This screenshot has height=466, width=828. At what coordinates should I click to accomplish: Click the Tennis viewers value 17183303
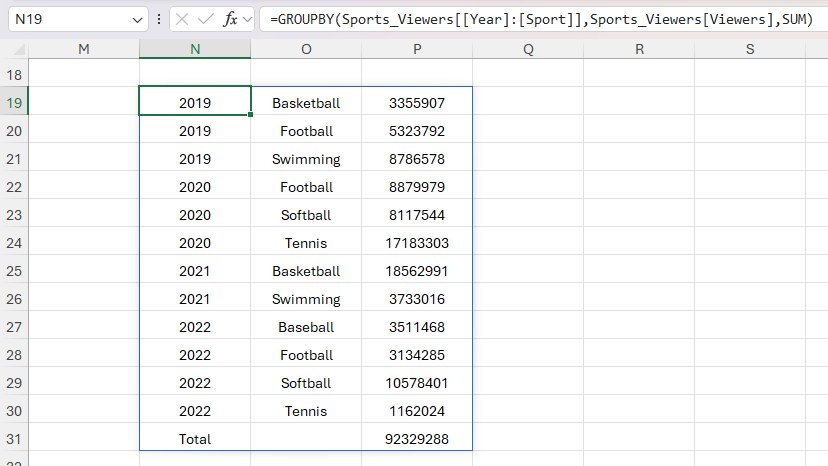416,243
